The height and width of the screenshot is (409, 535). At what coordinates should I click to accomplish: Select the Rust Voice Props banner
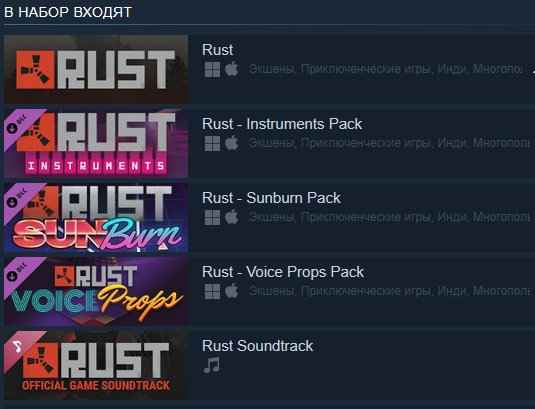(x=96, y=291)
